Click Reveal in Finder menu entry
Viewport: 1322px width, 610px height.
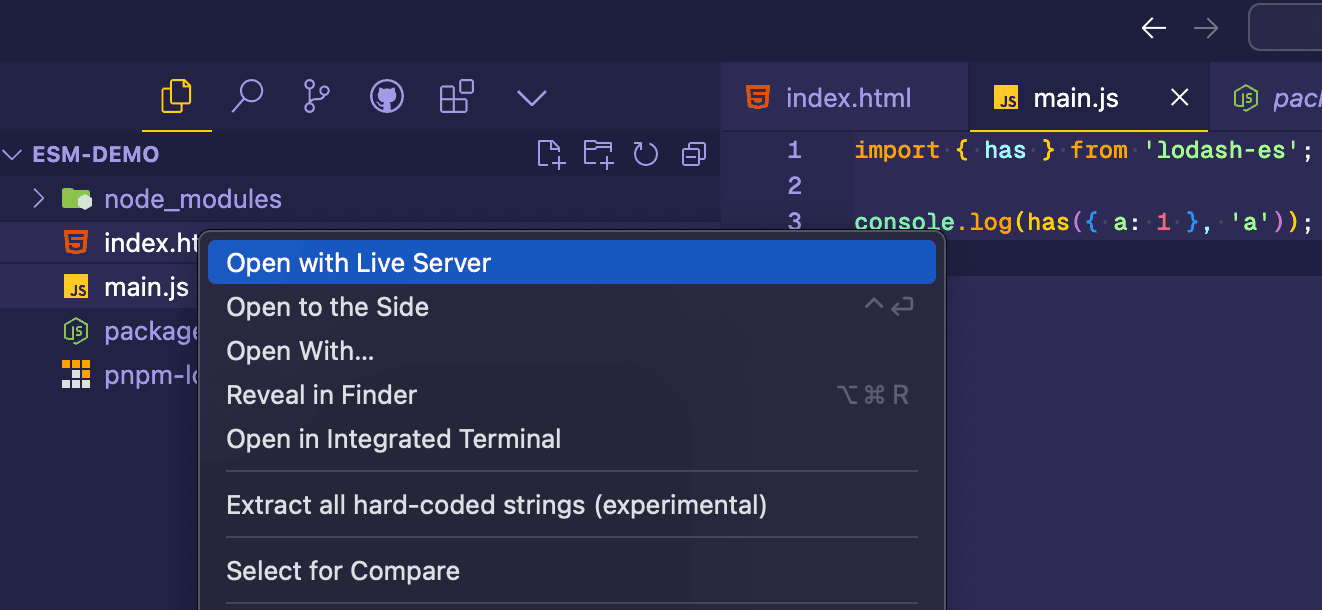[322, 394]
